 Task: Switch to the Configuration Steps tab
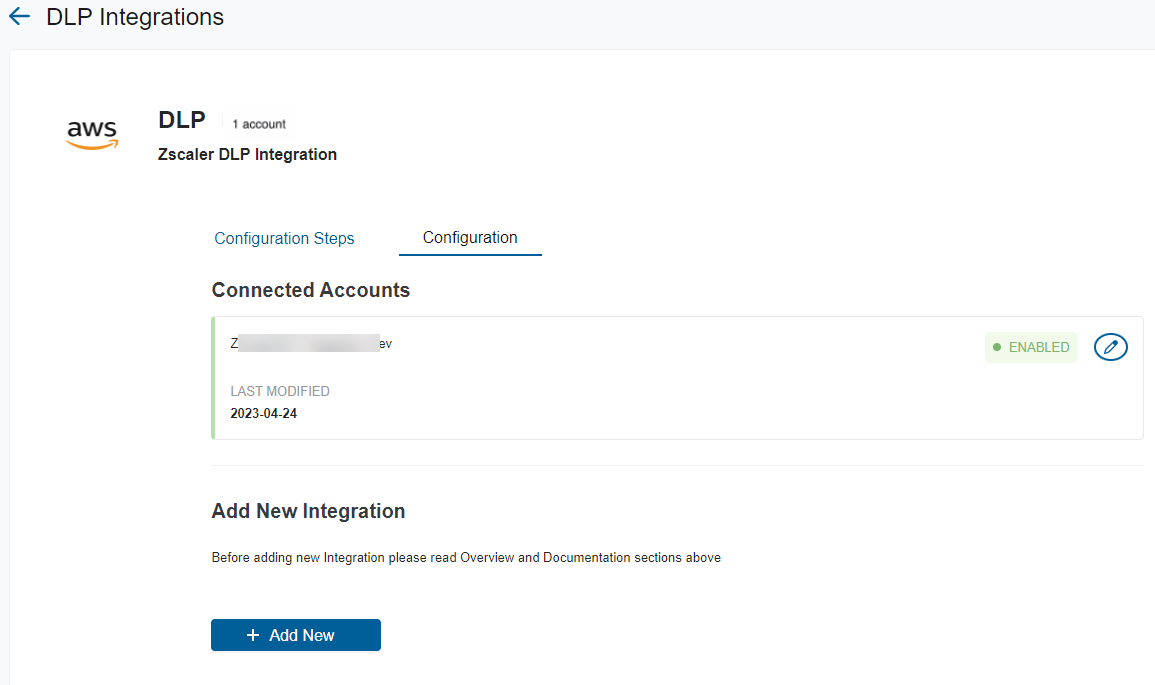click(284, 238)
